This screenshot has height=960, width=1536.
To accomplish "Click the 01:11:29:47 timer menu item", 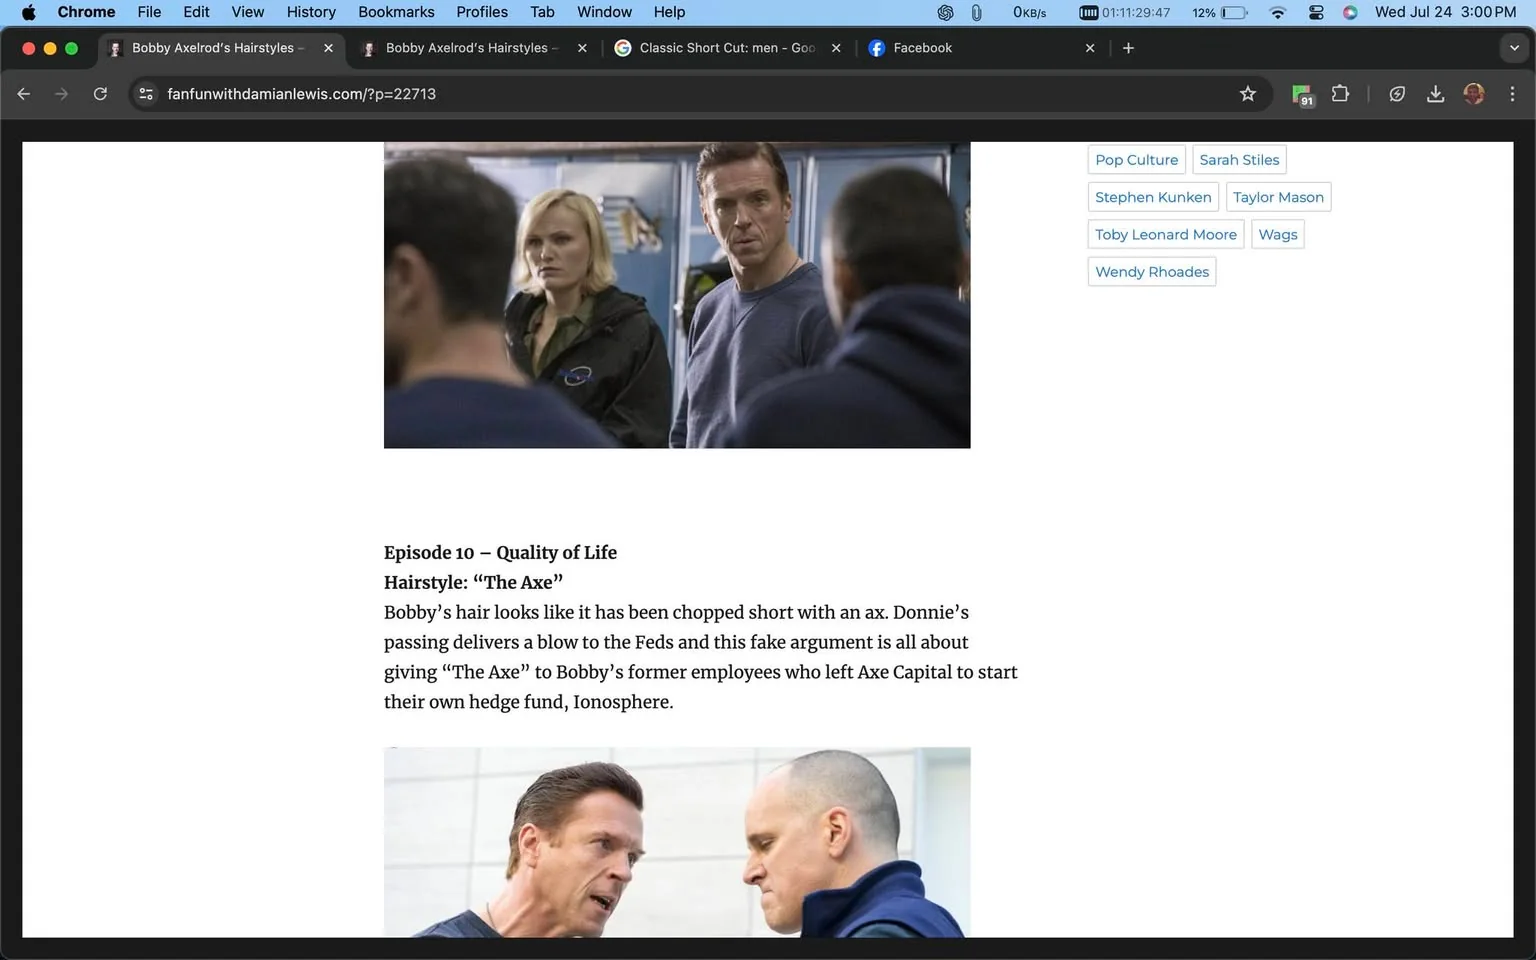I will pos(1124,12).
